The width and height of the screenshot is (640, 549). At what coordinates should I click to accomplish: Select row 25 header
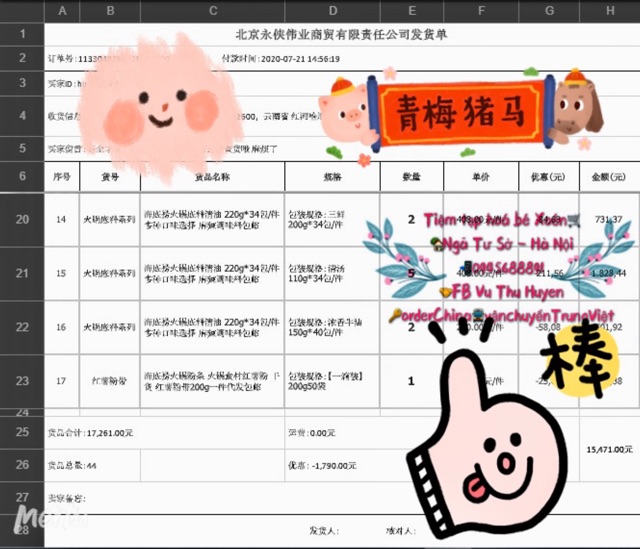[x=22, y=431]
